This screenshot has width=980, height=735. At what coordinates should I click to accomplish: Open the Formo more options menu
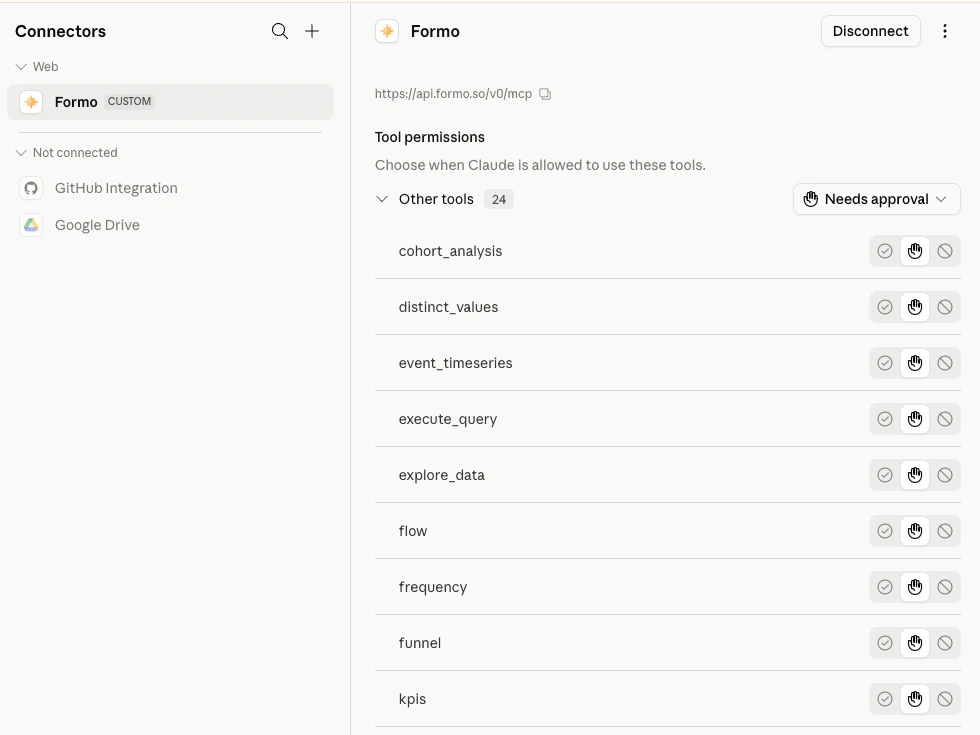pos(944,31)
